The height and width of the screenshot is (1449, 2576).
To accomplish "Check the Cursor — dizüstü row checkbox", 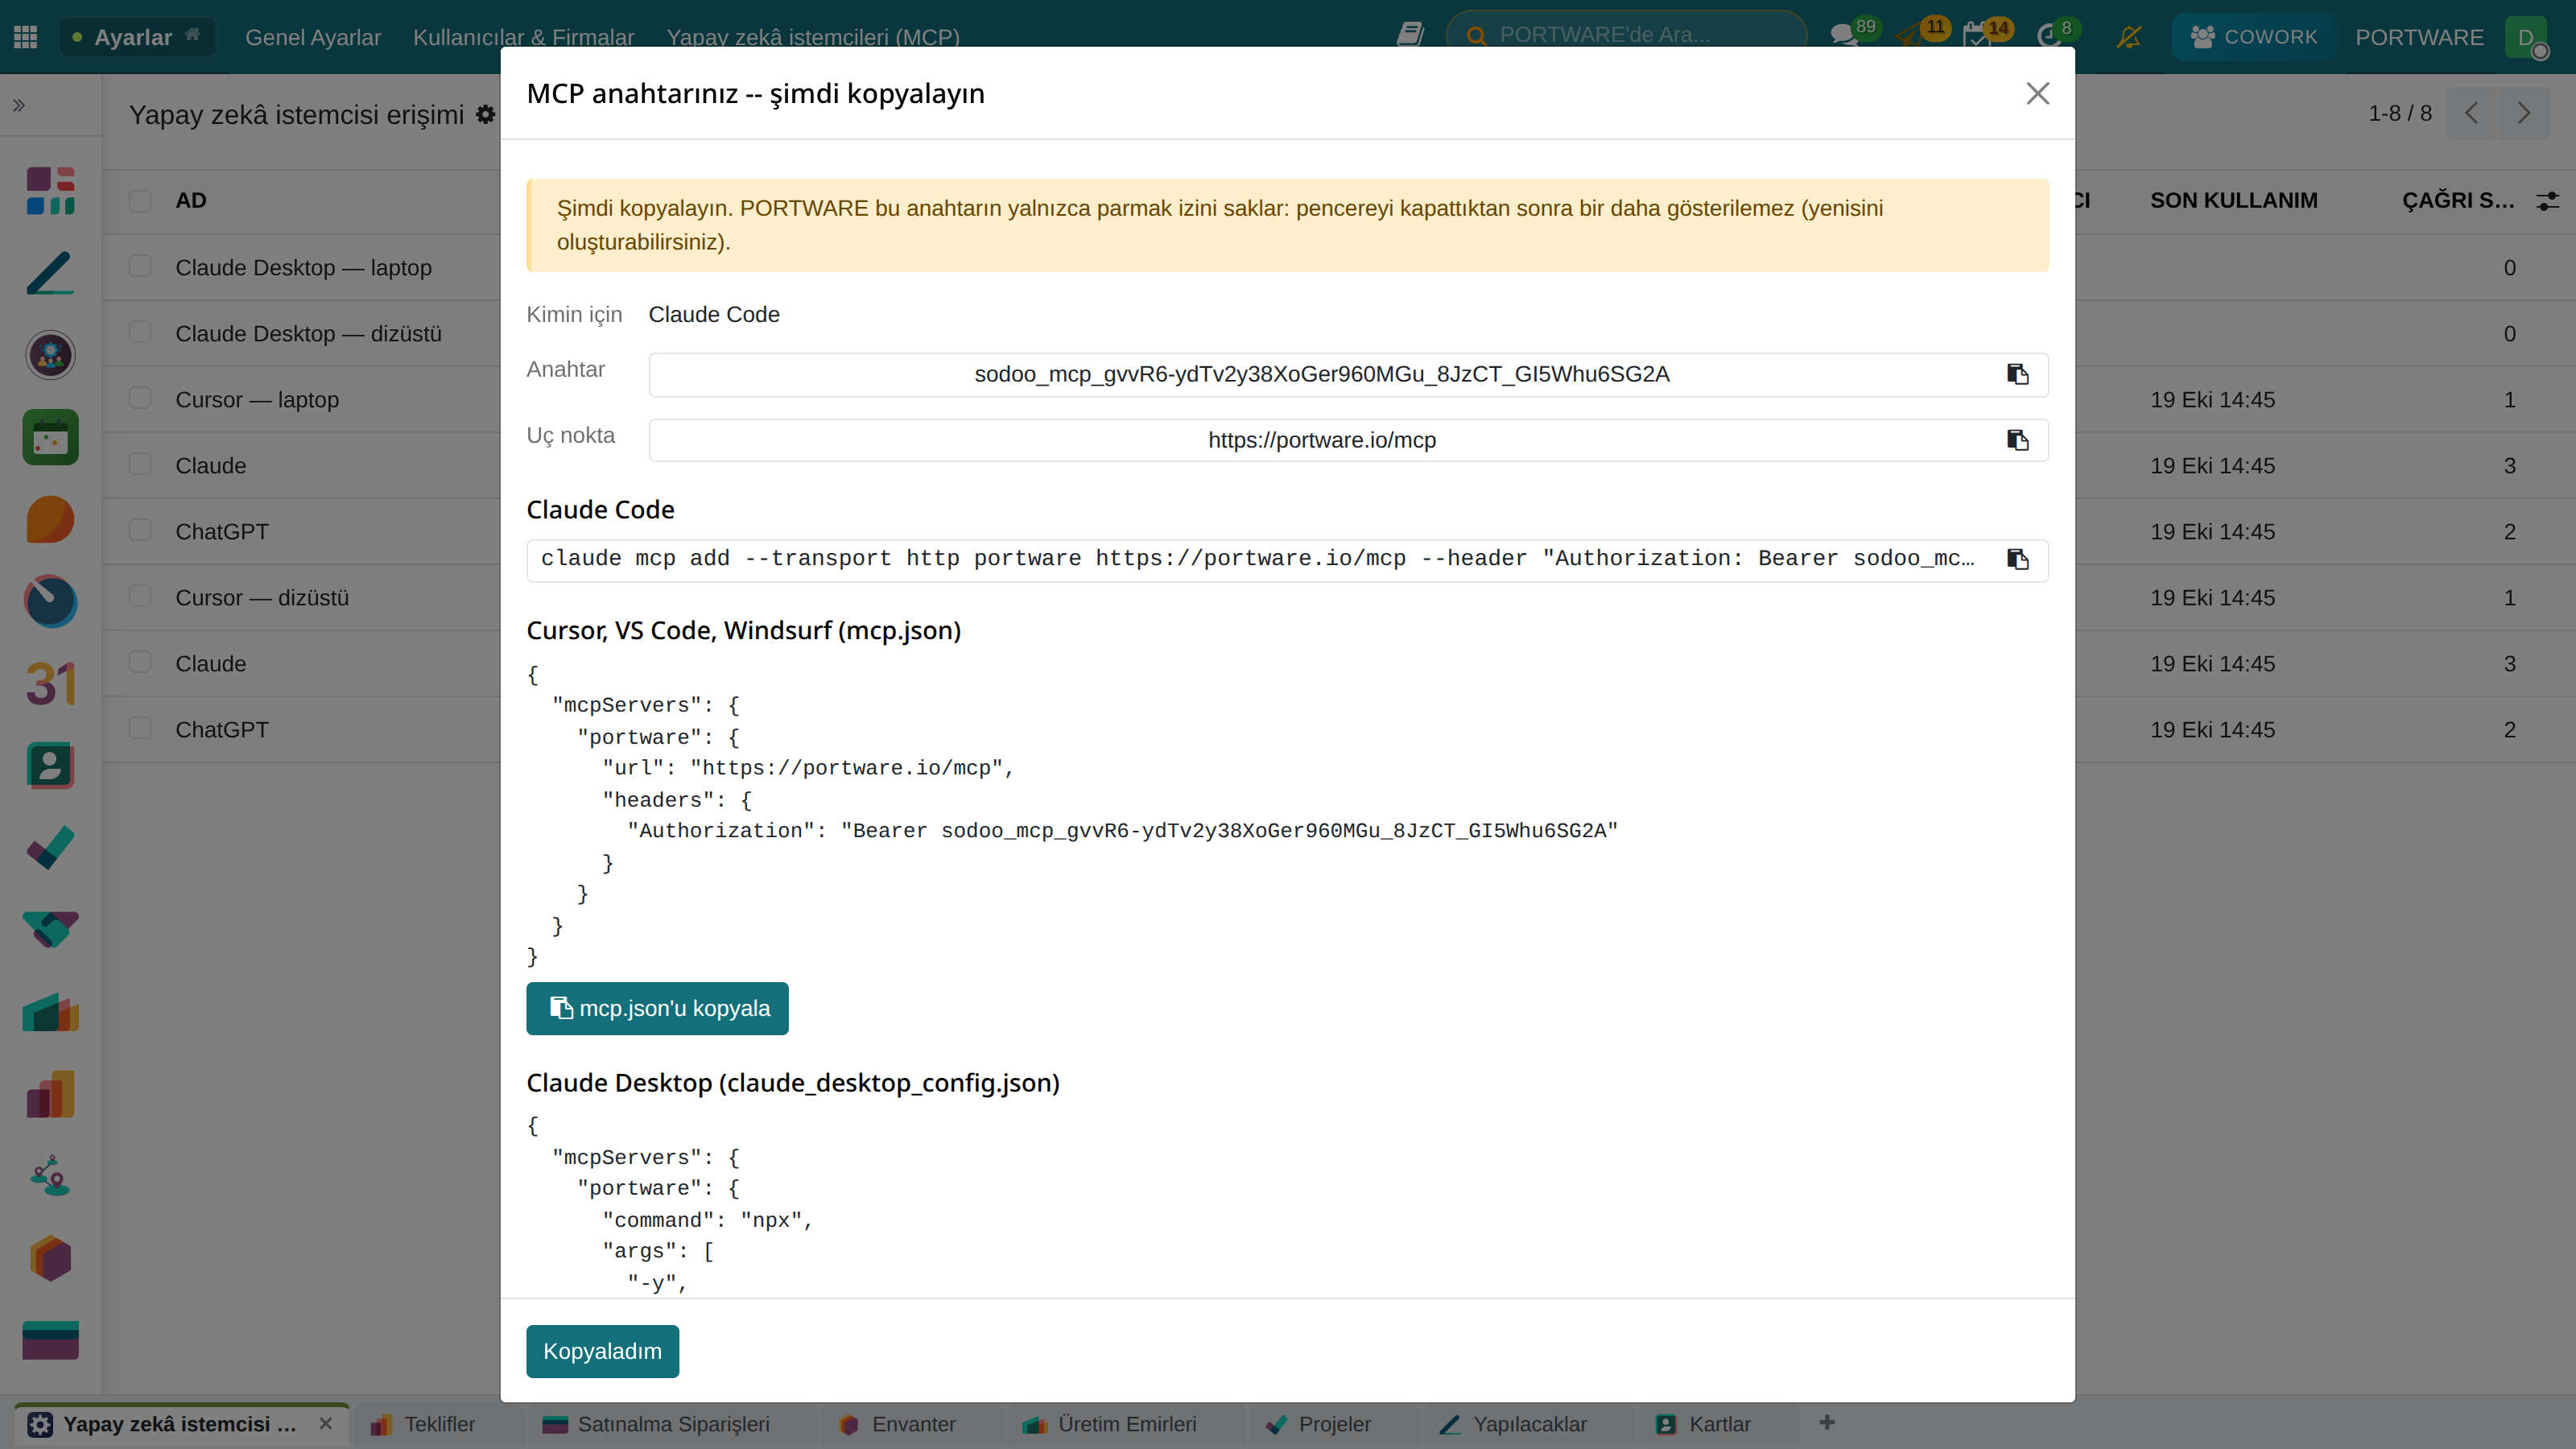I will [140, 597].
